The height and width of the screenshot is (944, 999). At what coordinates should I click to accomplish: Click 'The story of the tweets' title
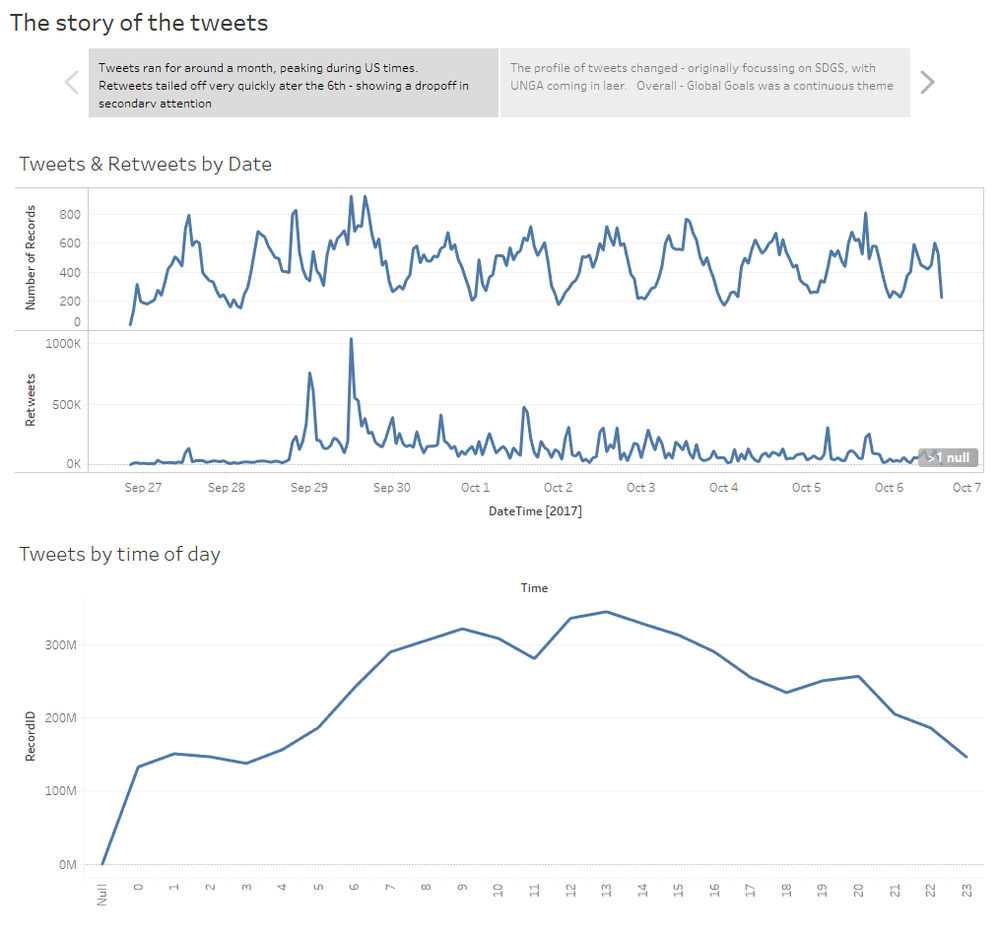pyautogui.click(x=139, y=23)
